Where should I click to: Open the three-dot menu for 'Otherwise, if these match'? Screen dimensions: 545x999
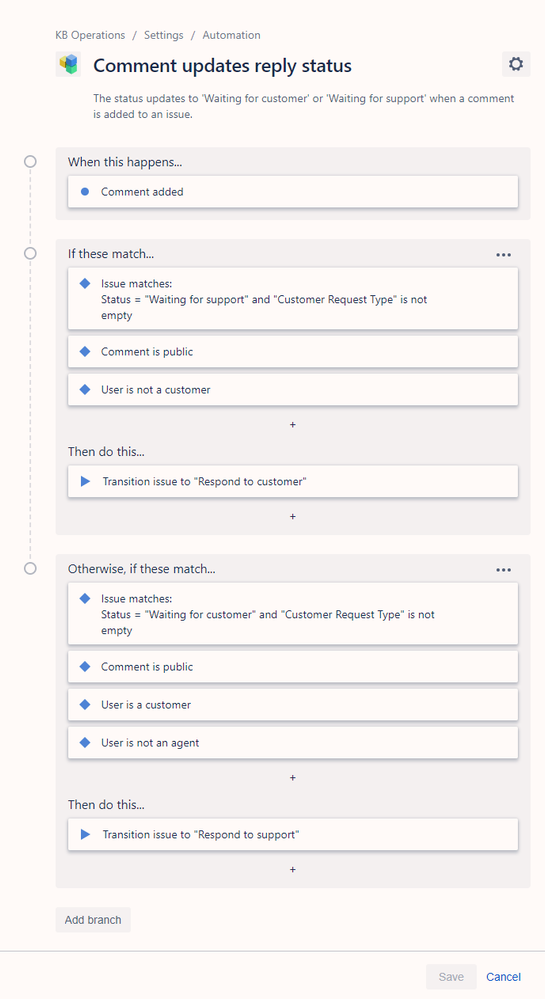[x=504, y=570]
